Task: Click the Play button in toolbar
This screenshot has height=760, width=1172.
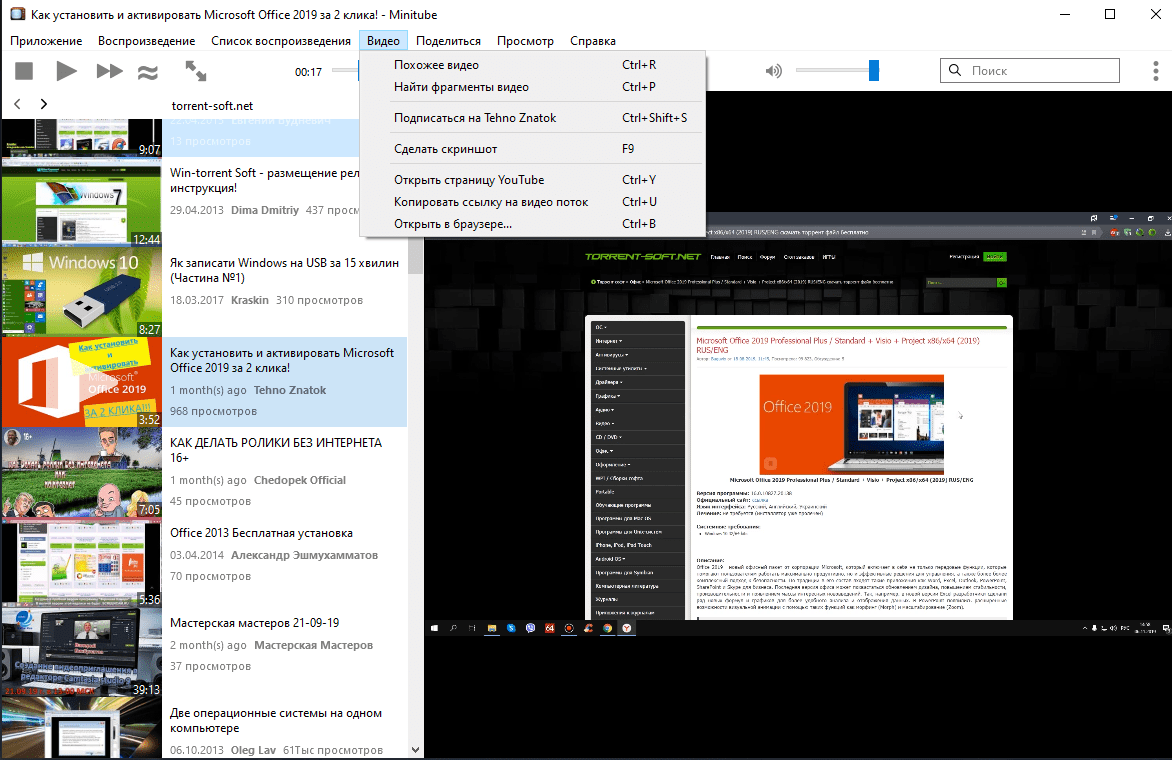Action: [67, 71]
